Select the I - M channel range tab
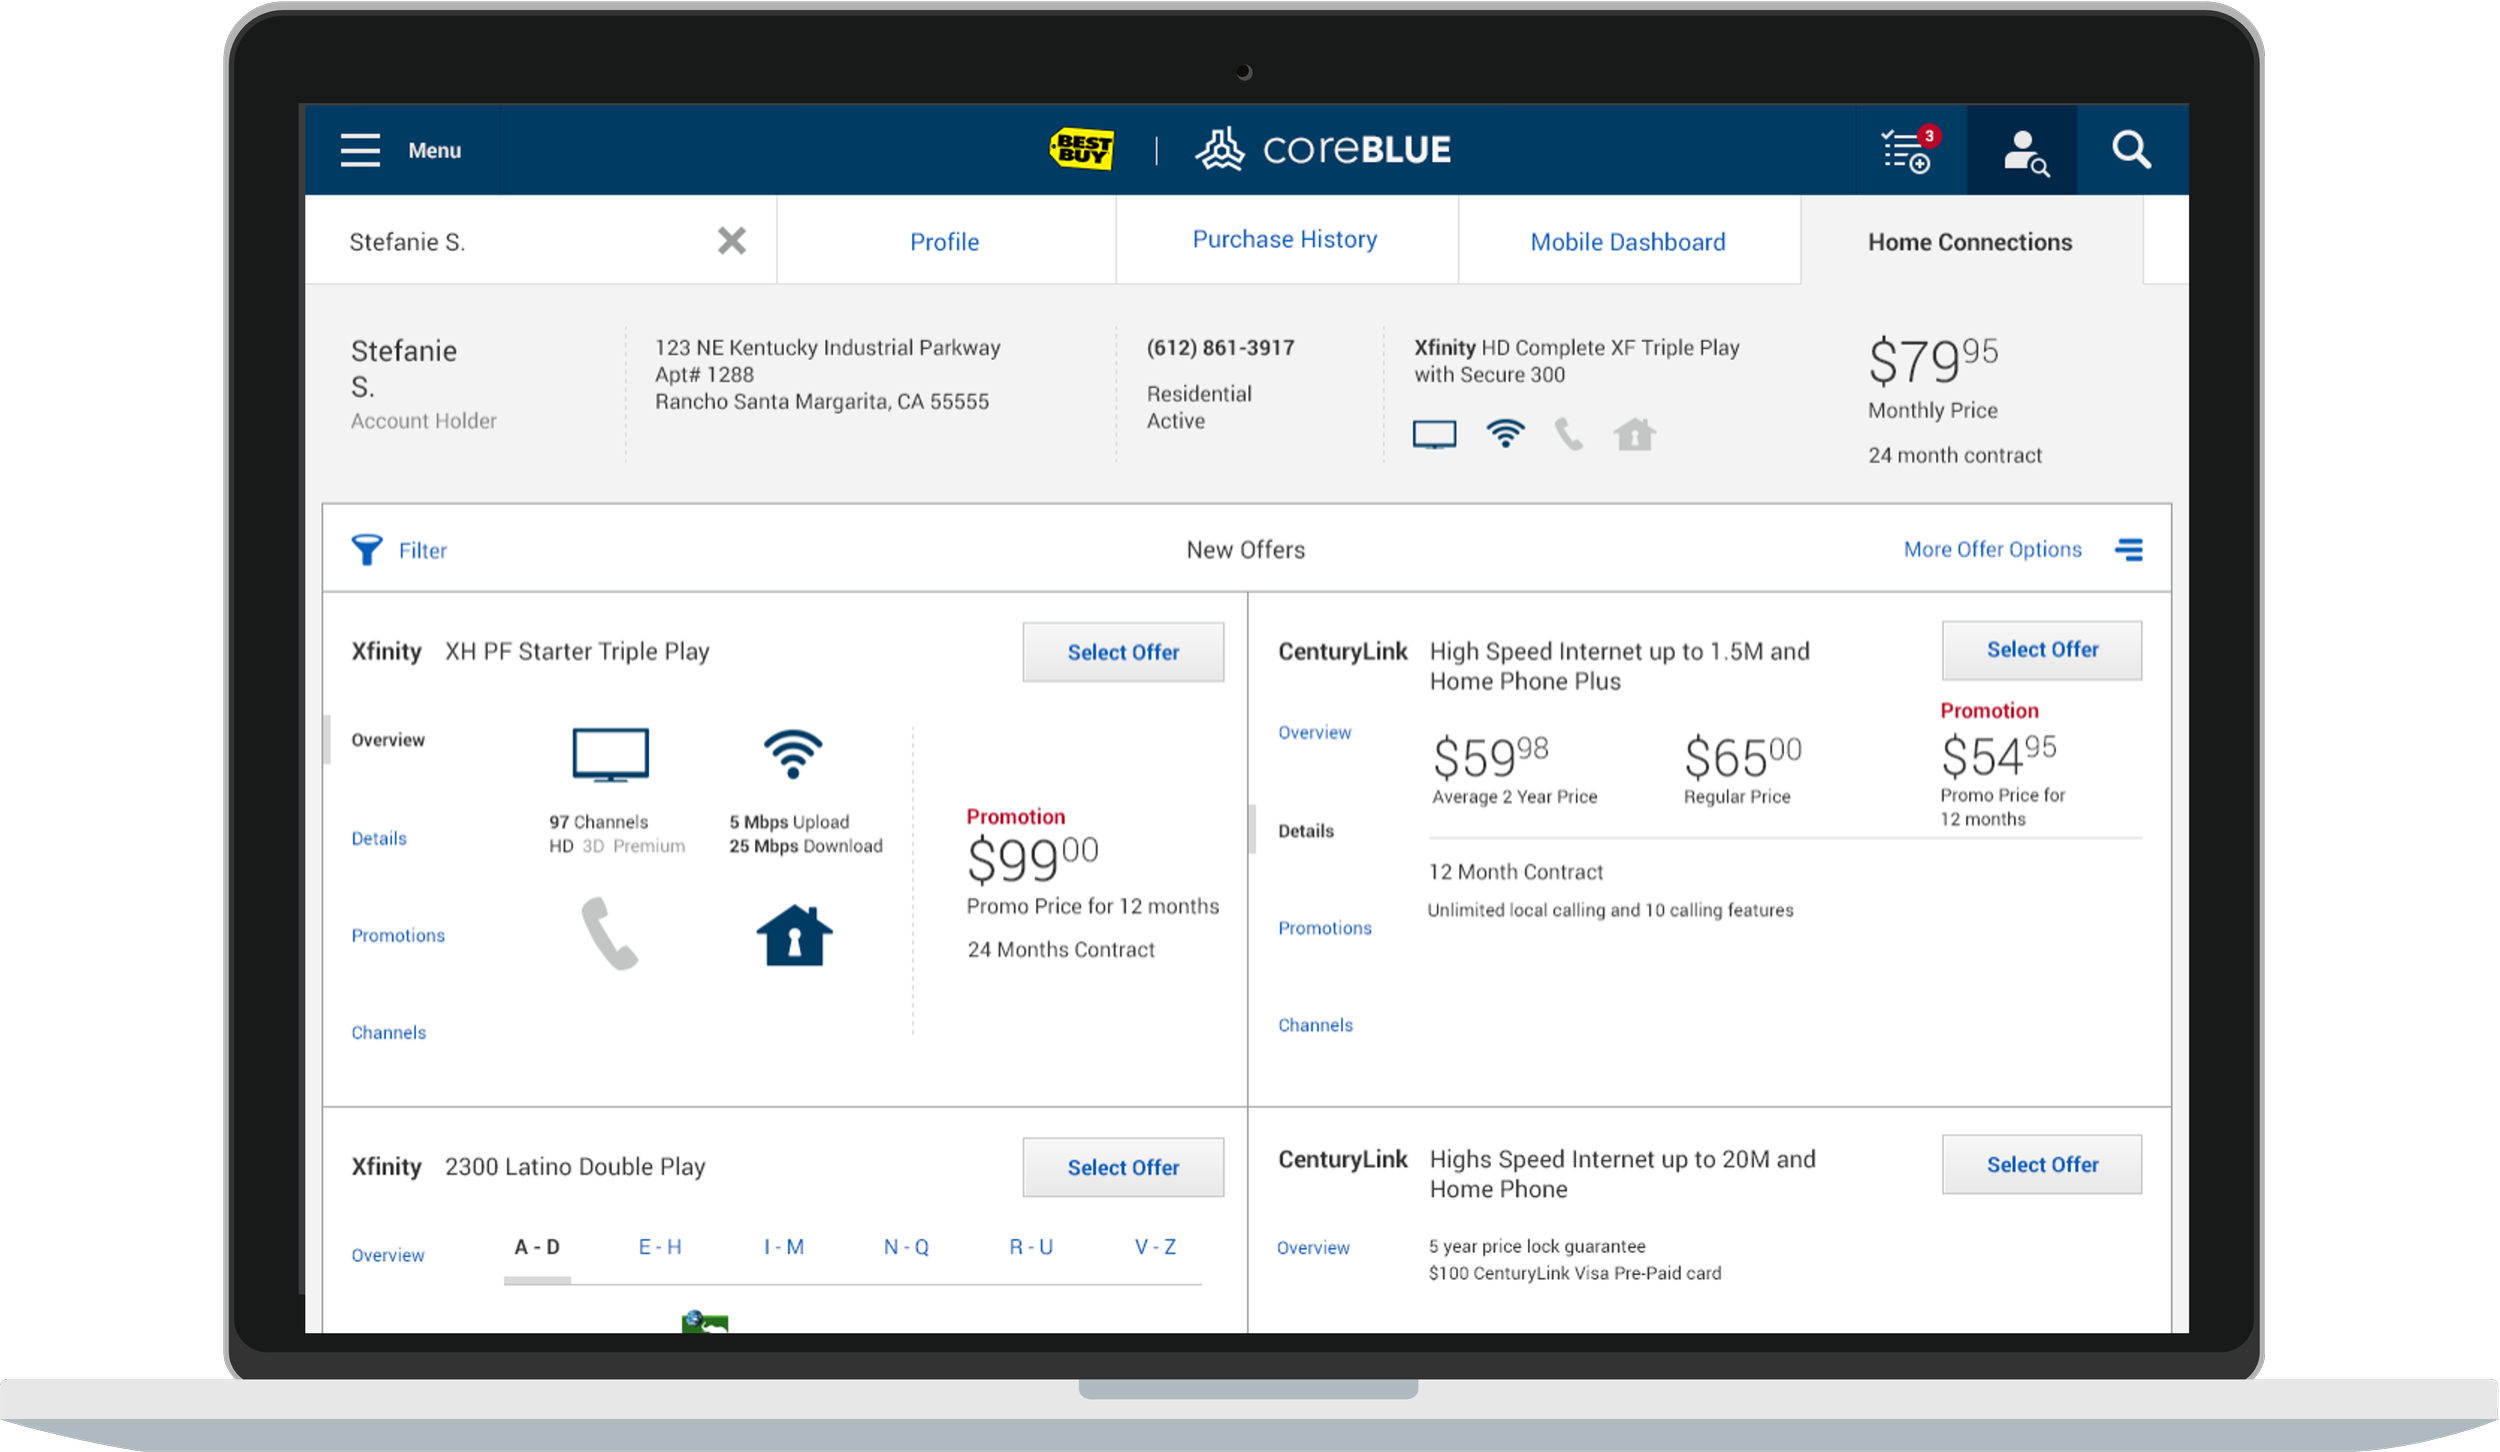The image size is (2500, 1452). point(784,1247)
